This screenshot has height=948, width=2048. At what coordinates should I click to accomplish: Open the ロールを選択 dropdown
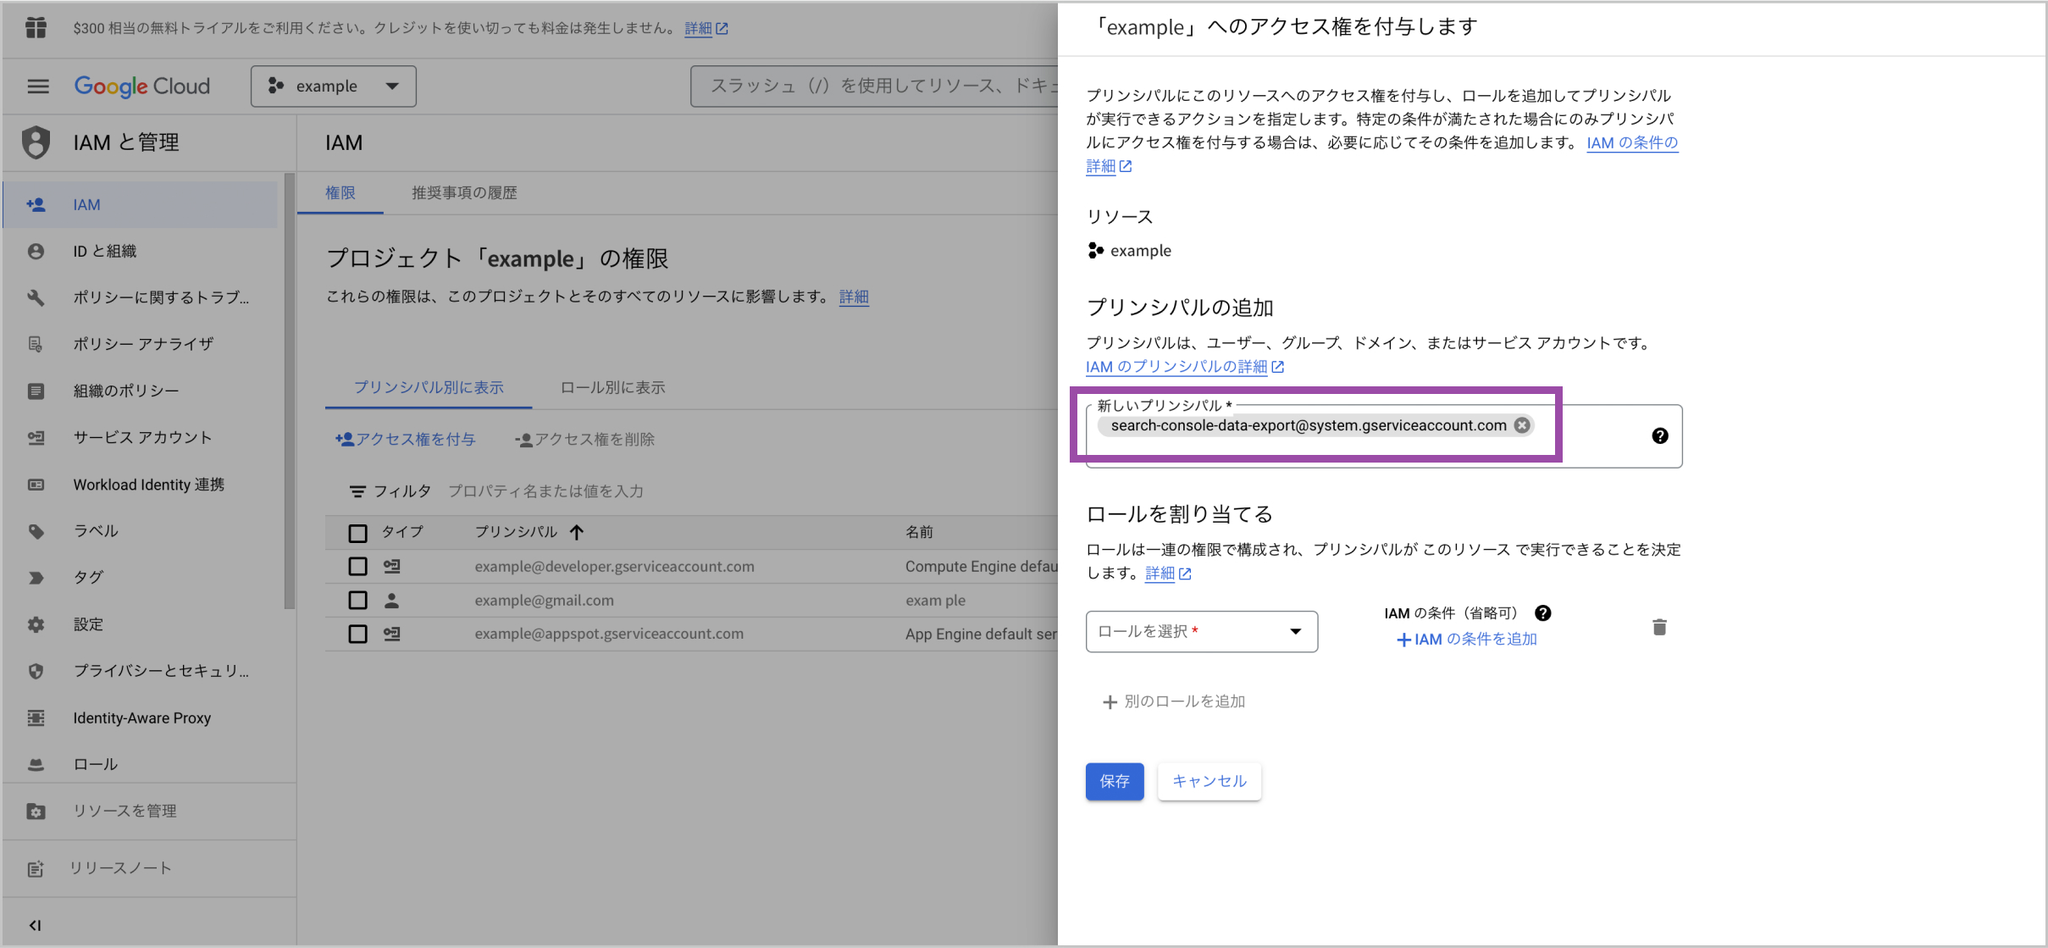[x=1201, y=632]
